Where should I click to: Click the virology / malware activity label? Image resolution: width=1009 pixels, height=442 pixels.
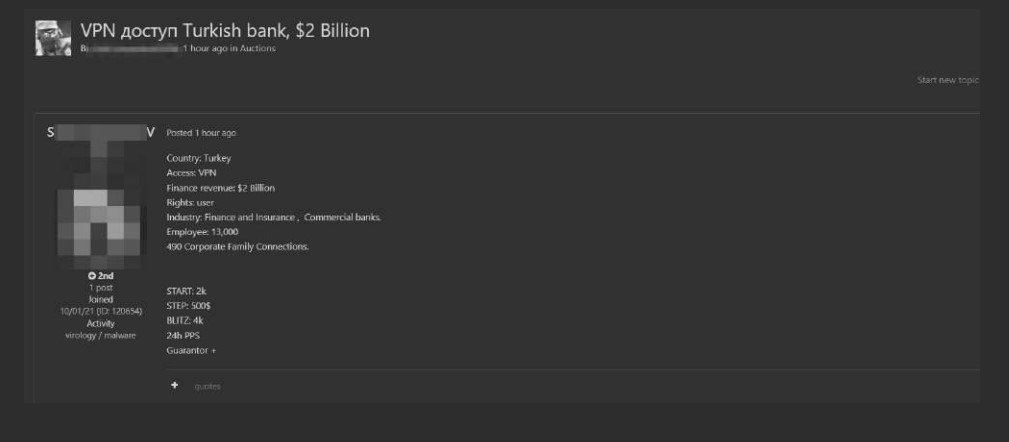[x=100, y=335]
